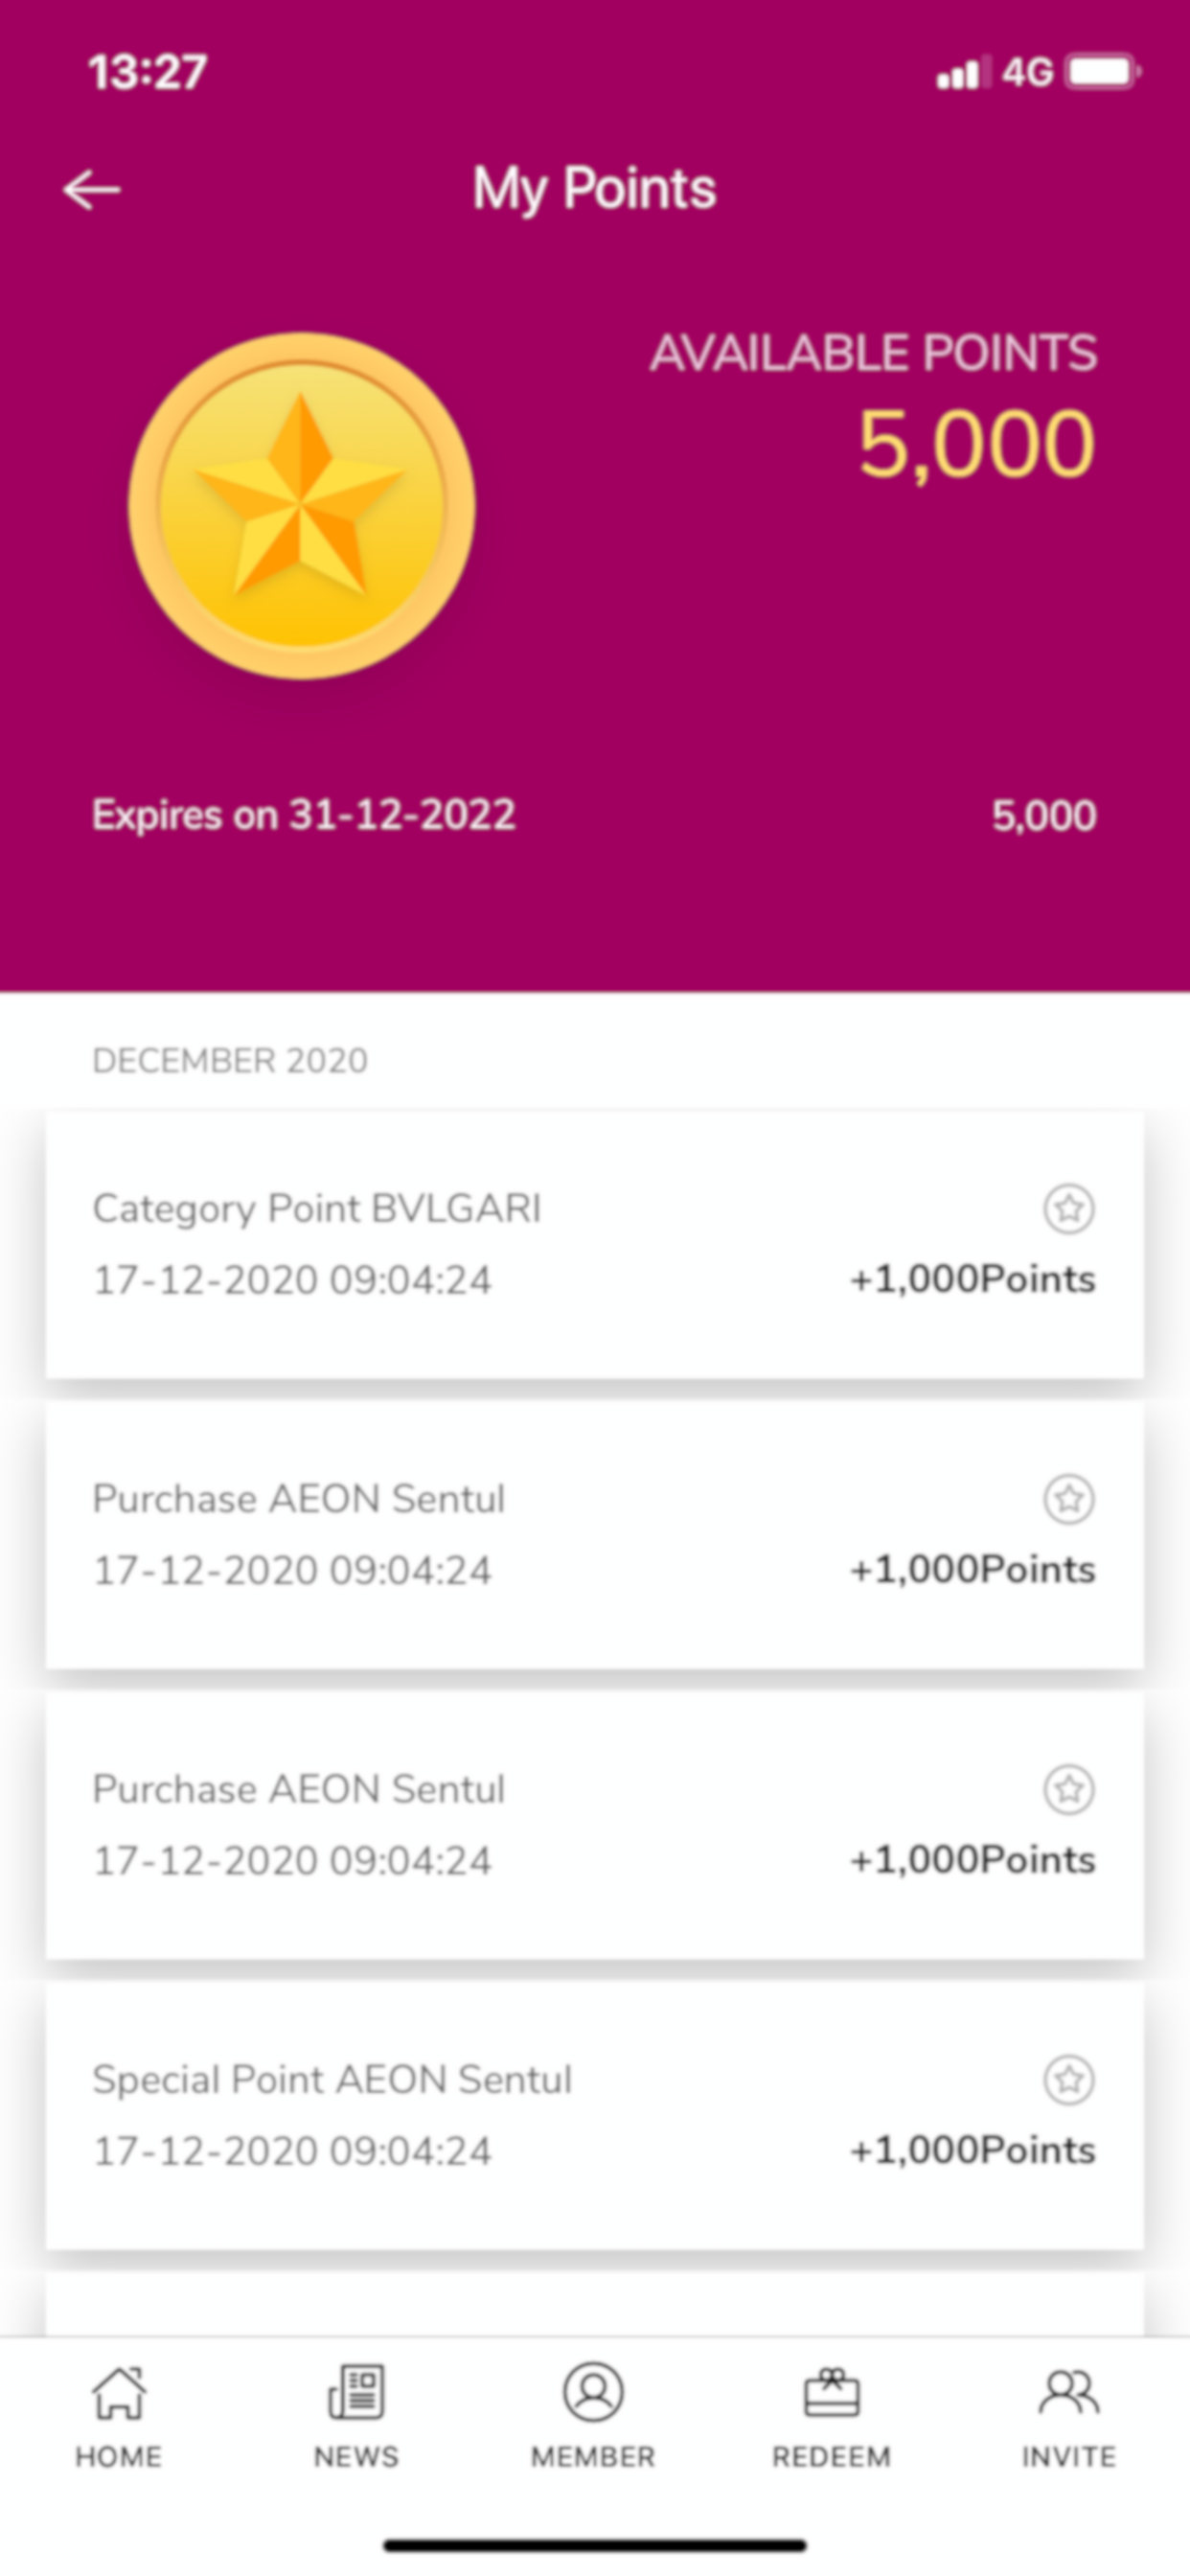1190x2576 pixels.
Task: Select the Special Point AEON Sentul entry
Action: 595,2116
